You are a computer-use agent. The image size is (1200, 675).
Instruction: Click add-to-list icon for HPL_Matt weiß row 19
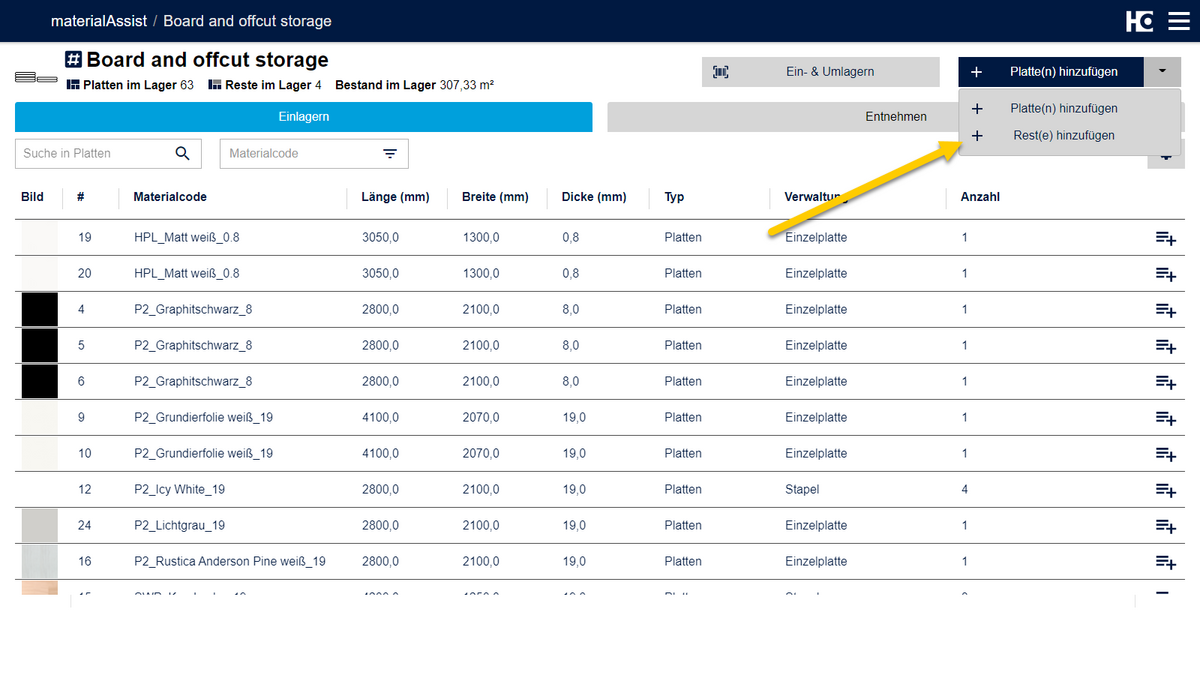(x=1165, y=238)
